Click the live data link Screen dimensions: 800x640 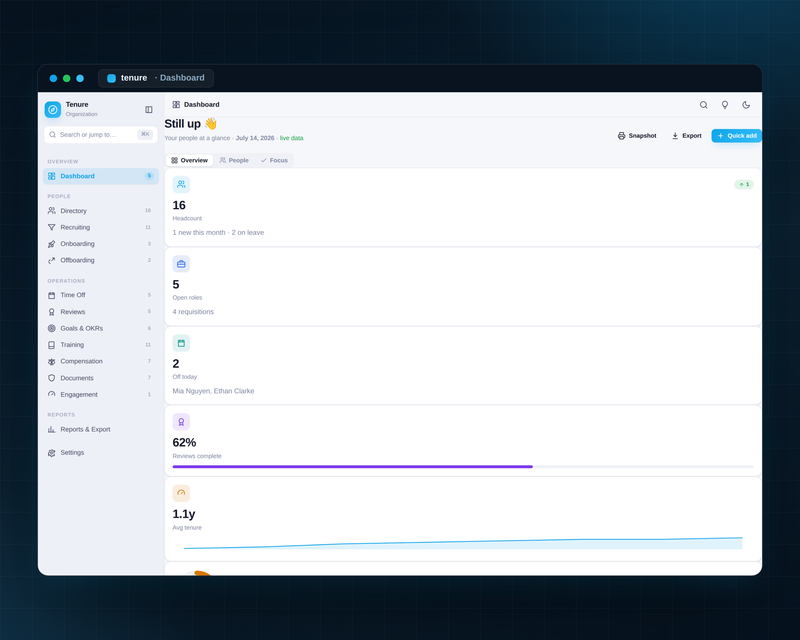pyautogui.click(x=291, y=138)
